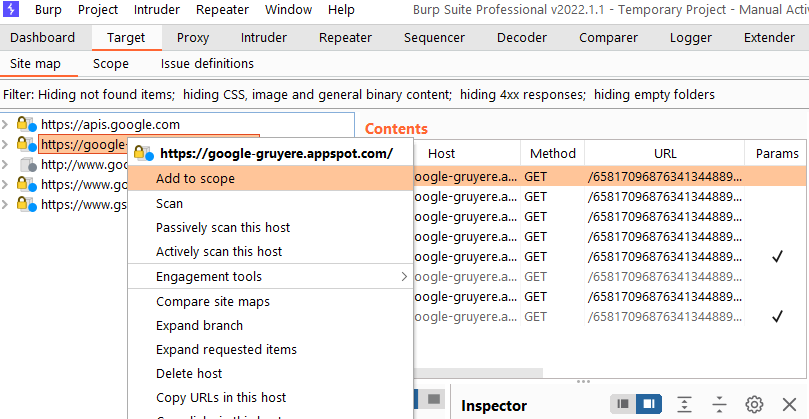Select Add to scope in context menu
Screen dimensions: 809x419
pyautogui.click(x=196, y=179)
